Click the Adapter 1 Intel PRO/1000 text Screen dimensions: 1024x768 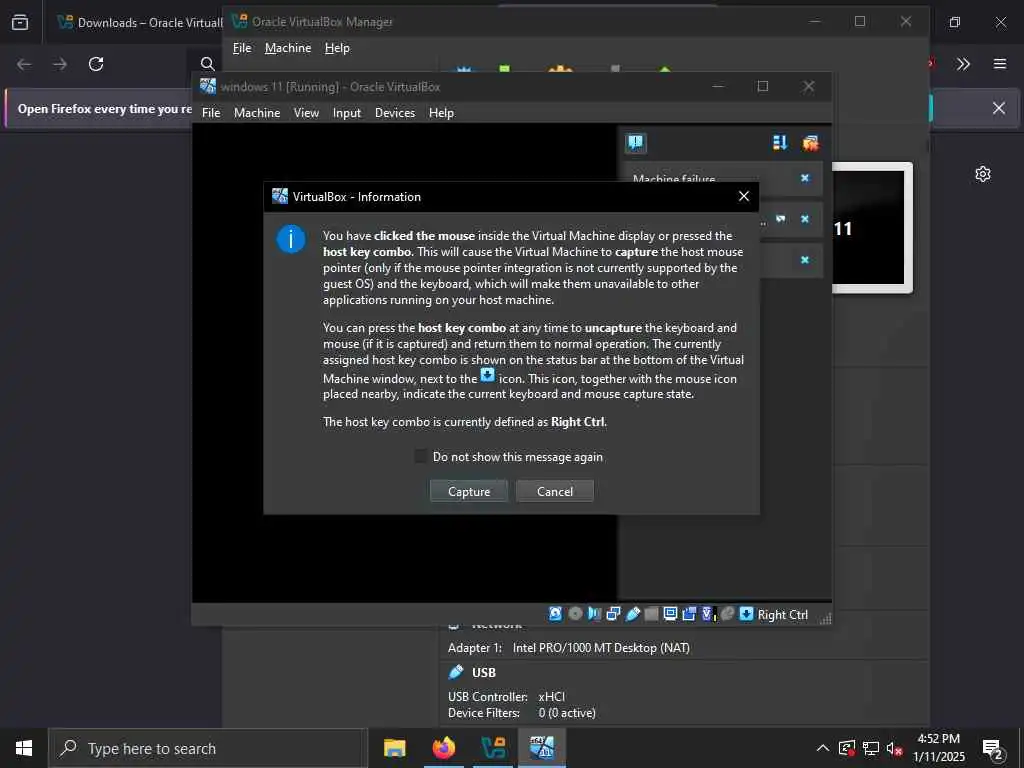point(569,647)
